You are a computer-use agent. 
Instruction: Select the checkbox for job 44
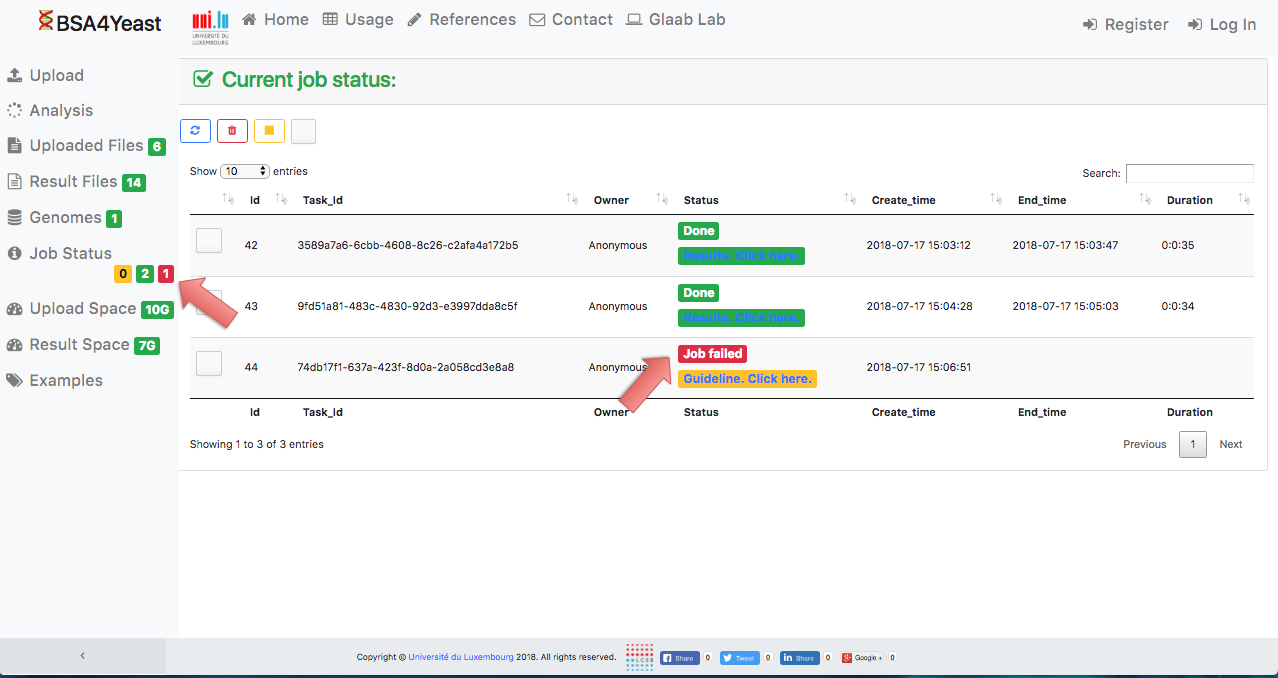pos(209,363)
